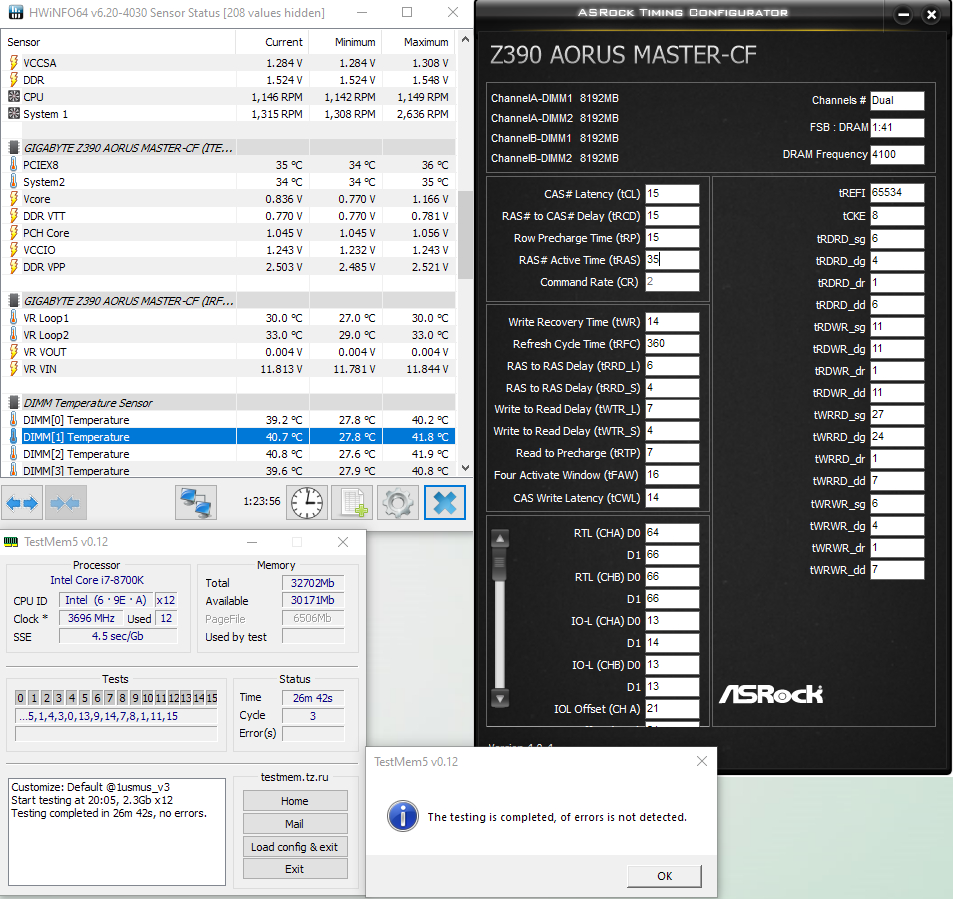Click the IOL Offset (CH A) field
Screen dimensions: 953x899
point(672,709)
